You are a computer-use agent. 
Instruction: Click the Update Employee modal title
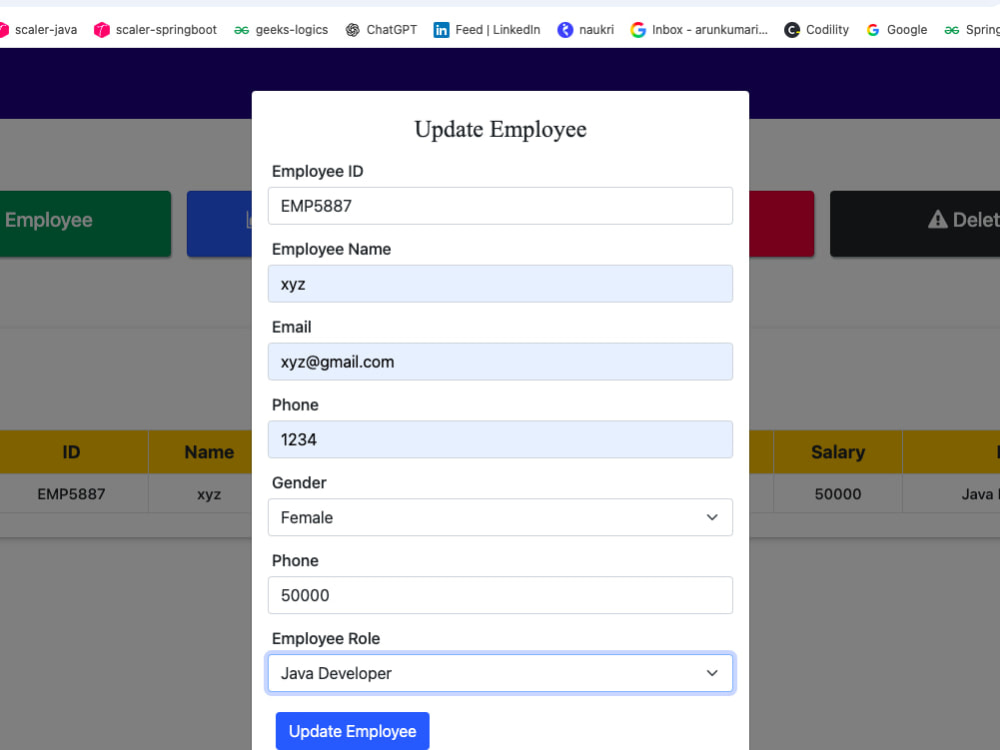500,129
